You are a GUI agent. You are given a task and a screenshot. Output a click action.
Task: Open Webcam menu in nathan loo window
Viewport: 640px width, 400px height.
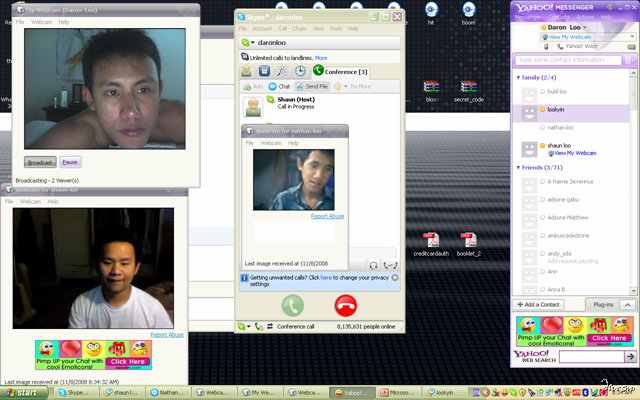pyautogui.click(x=271, y=143)
